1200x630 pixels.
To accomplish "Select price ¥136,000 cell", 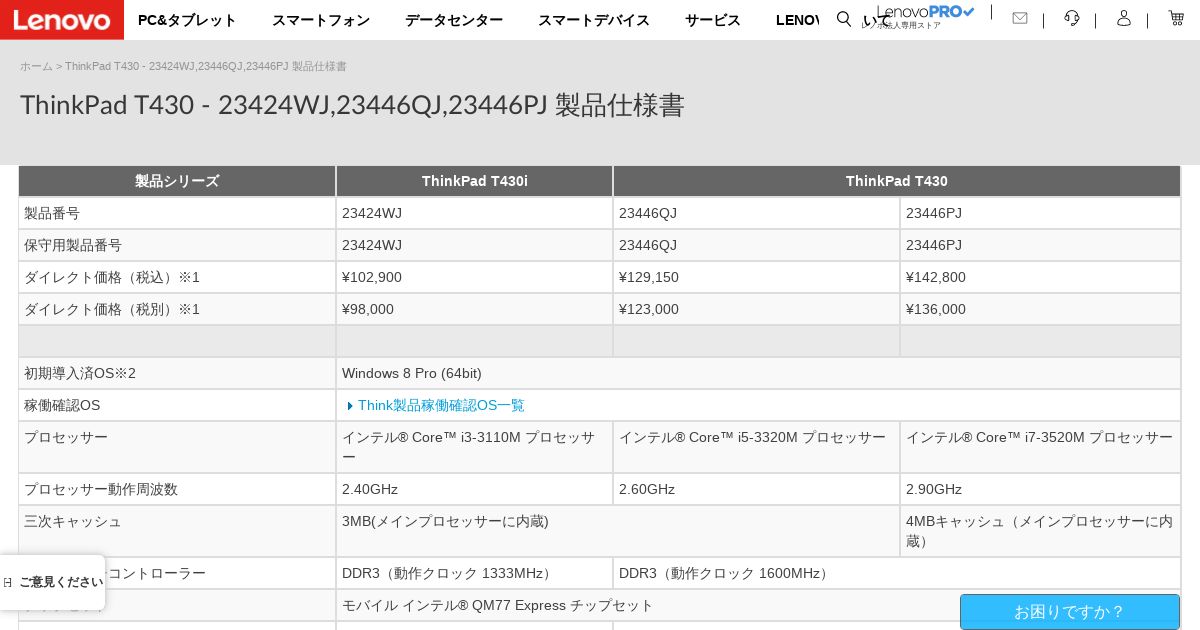I will coord(1040,309).
